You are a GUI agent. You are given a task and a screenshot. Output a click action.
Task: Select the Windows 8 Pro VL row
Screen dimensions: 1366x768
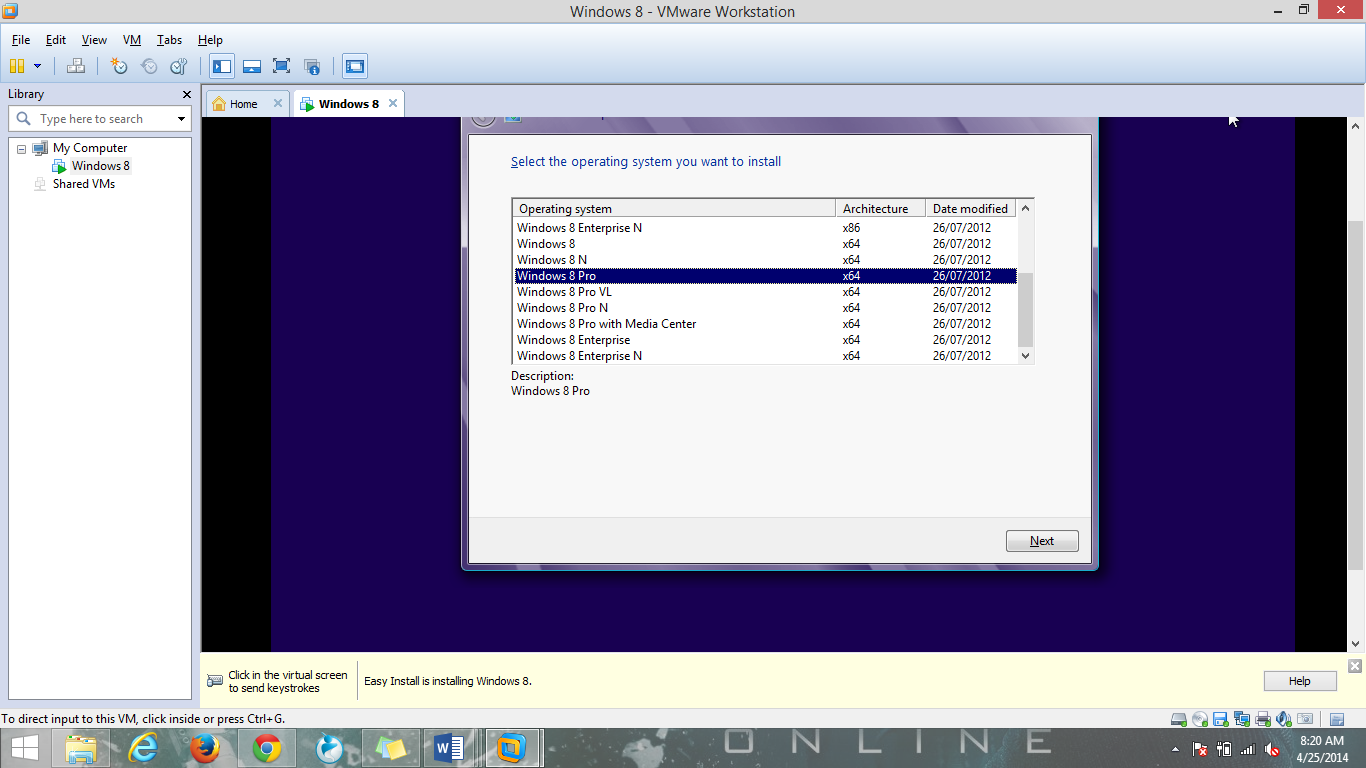tap(765, 292)
